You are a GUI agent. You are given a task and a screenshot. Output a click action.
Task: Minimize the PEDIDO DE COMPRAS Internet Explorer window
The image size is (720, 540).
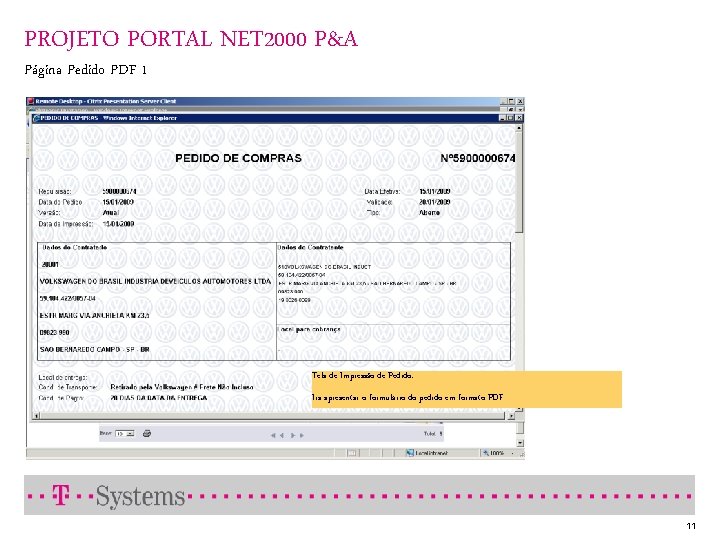point(502,118)
